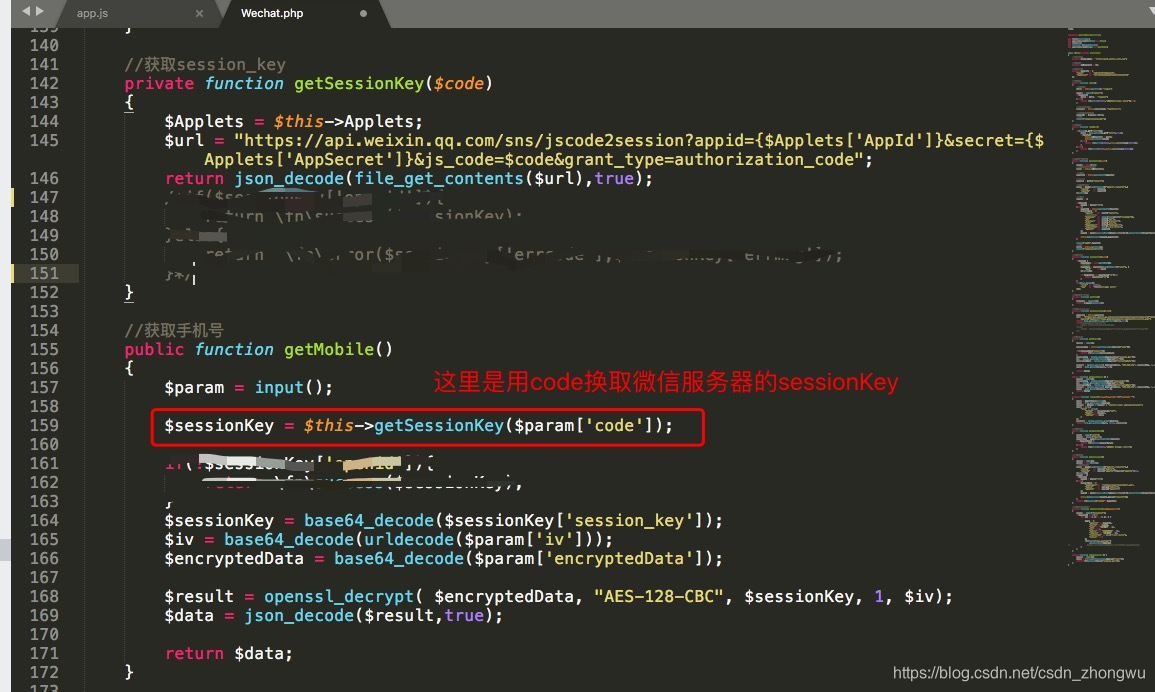Click closing brace on line 172
The width and height of the screenshot is (1155, 692).
tap(129, 671)
